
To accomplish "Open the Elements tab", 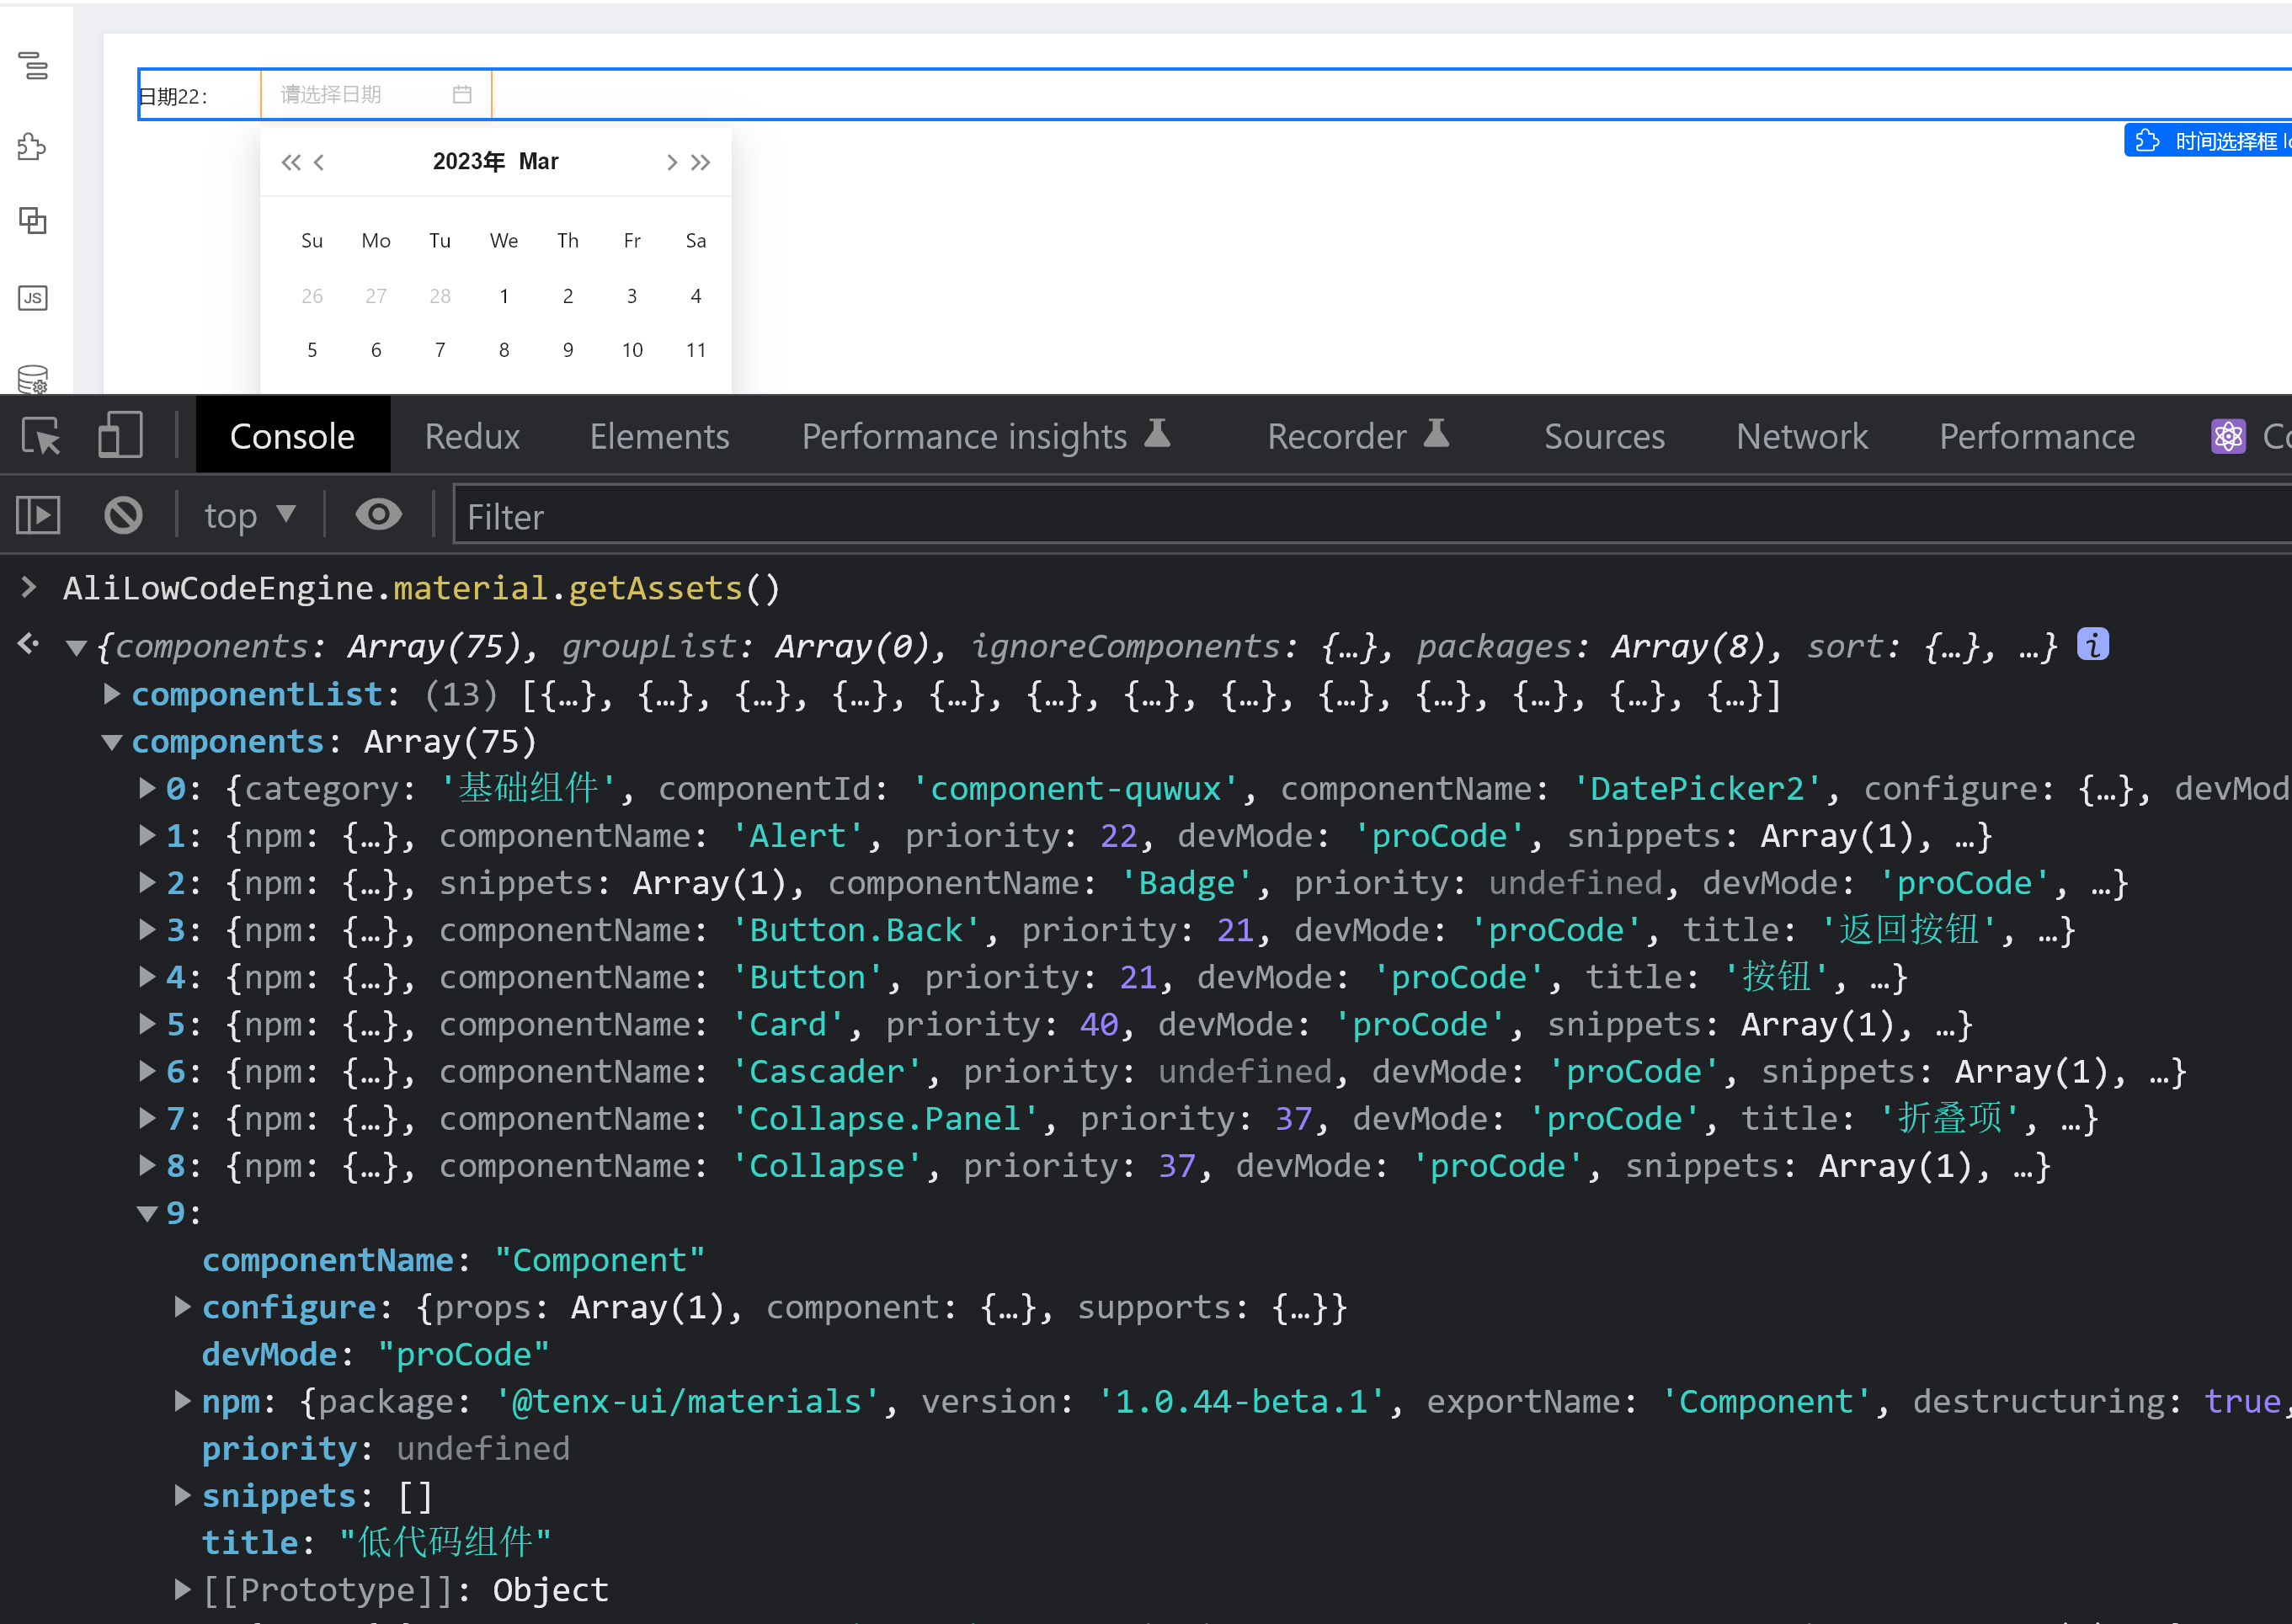I will [659, 436].
